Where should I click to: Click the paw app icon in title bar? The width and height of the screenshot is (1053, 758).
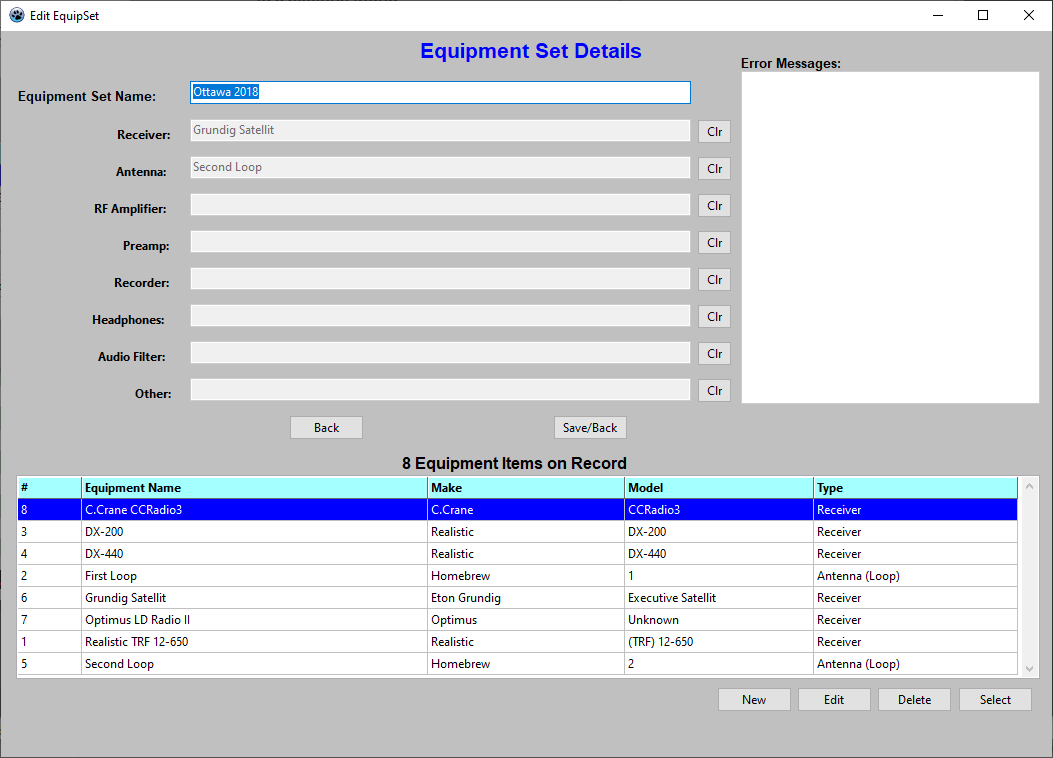(16, 16)
